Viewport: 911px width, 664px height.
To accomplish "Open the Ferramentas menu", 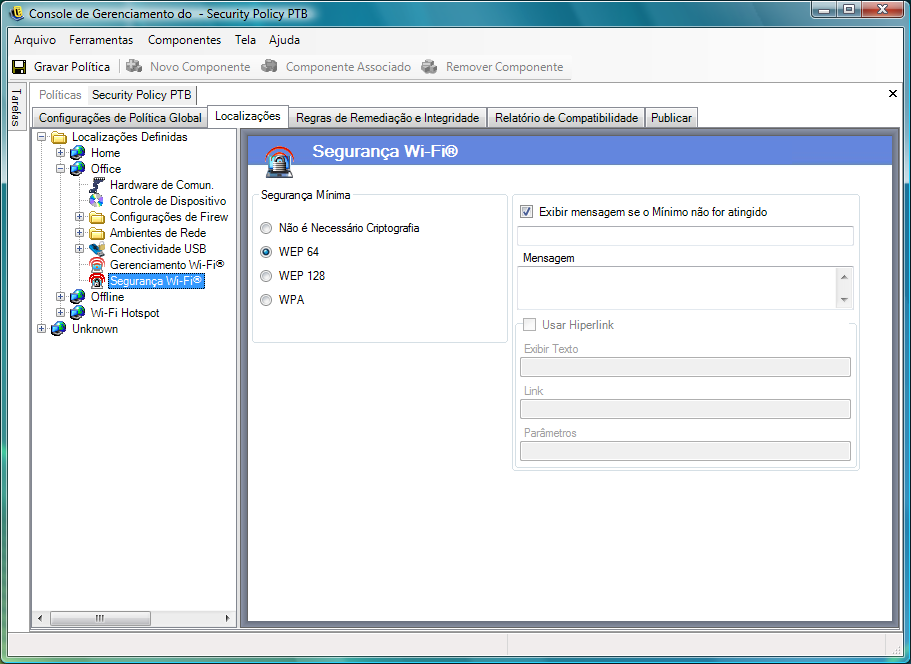I will [101, 40].
